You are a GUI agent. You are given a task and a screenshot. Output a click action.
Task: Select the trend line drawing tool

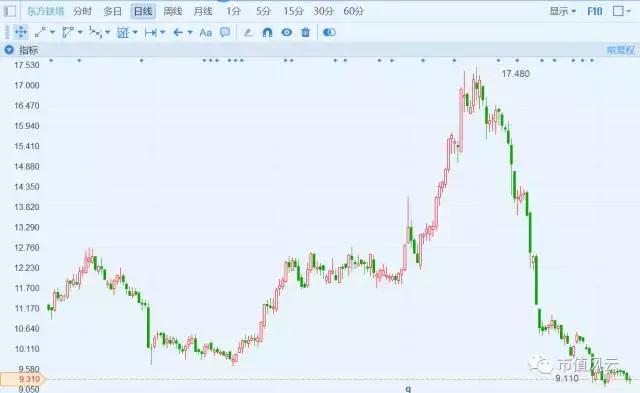(x=40, y=32)
